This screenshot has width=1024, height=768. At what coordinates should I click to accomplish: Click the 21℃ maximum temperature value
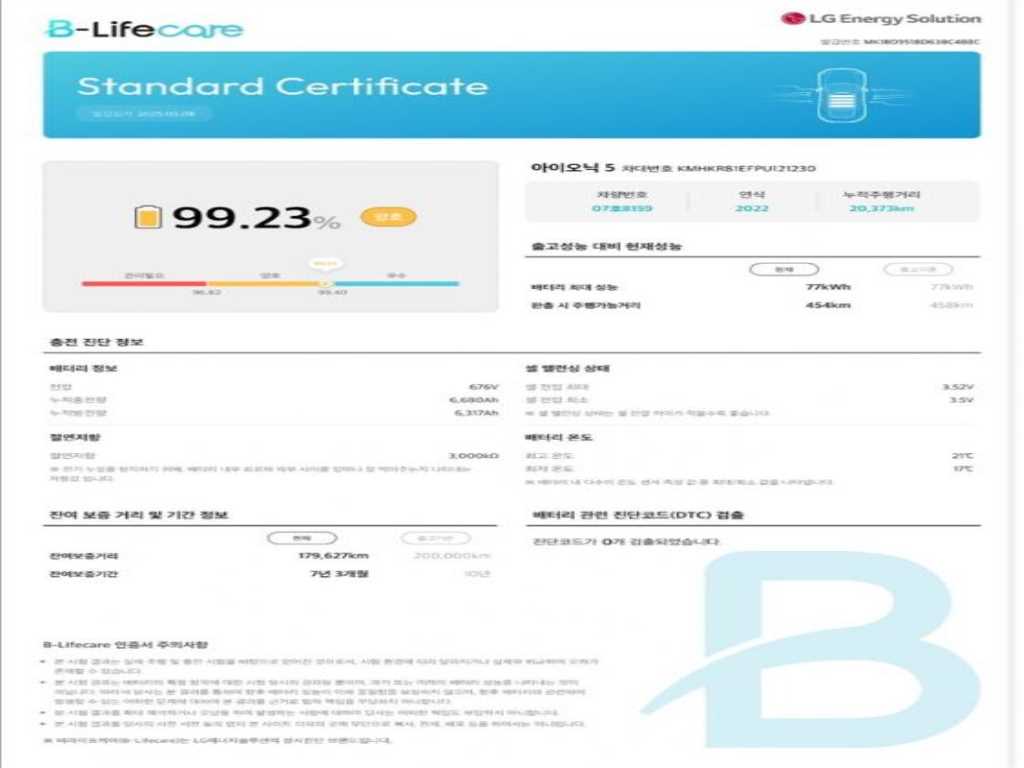[x=963, y=455]
